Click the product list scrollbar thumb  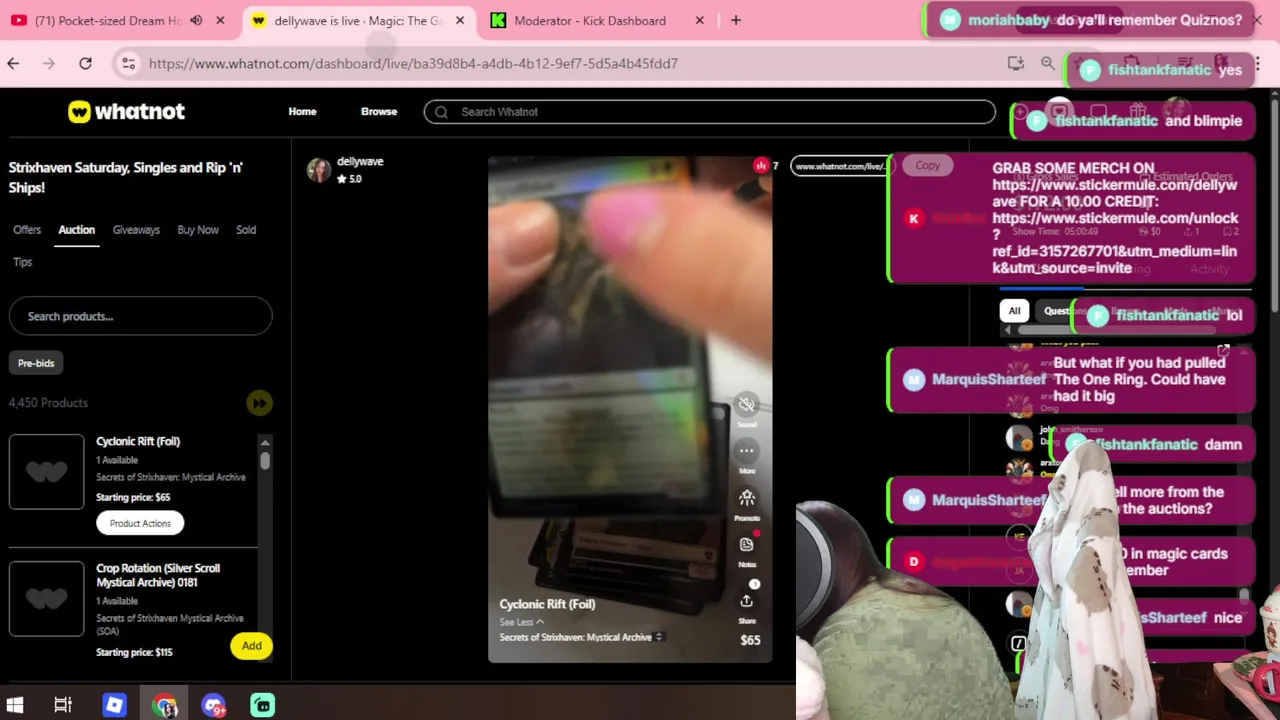[x=265, y=460]
